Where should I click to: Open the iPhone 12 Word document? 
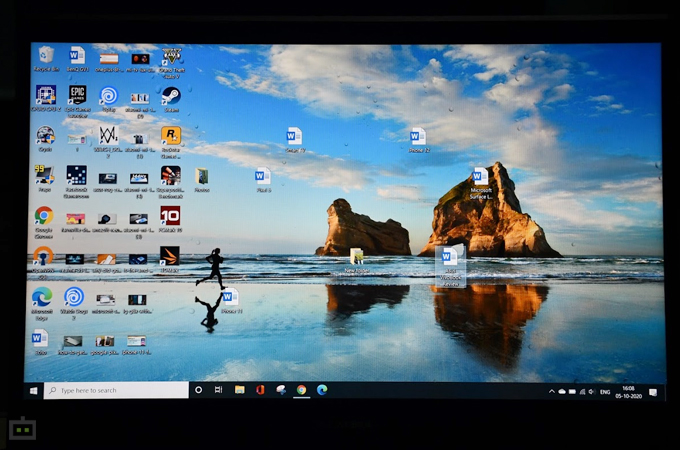point(418,139)
